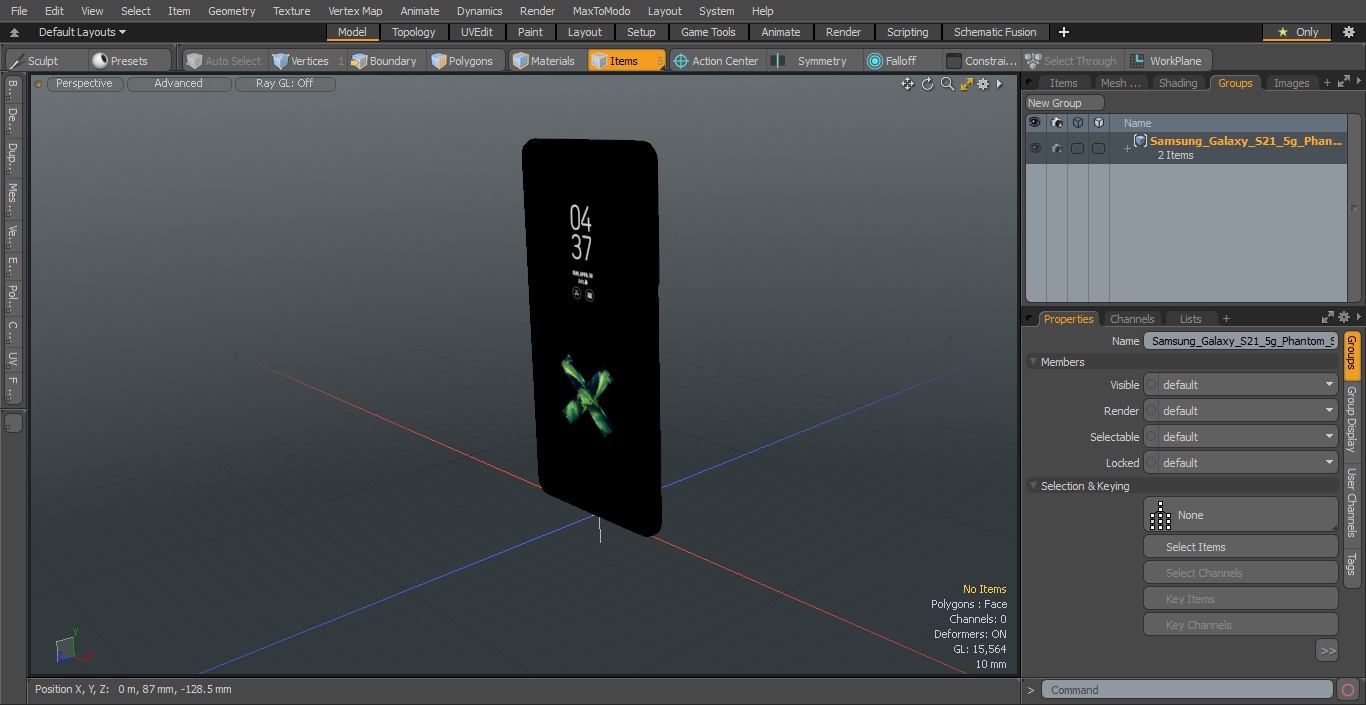Click the Name field in Properties
This screenshot has height=705, width=1366.
[1241, 341]
